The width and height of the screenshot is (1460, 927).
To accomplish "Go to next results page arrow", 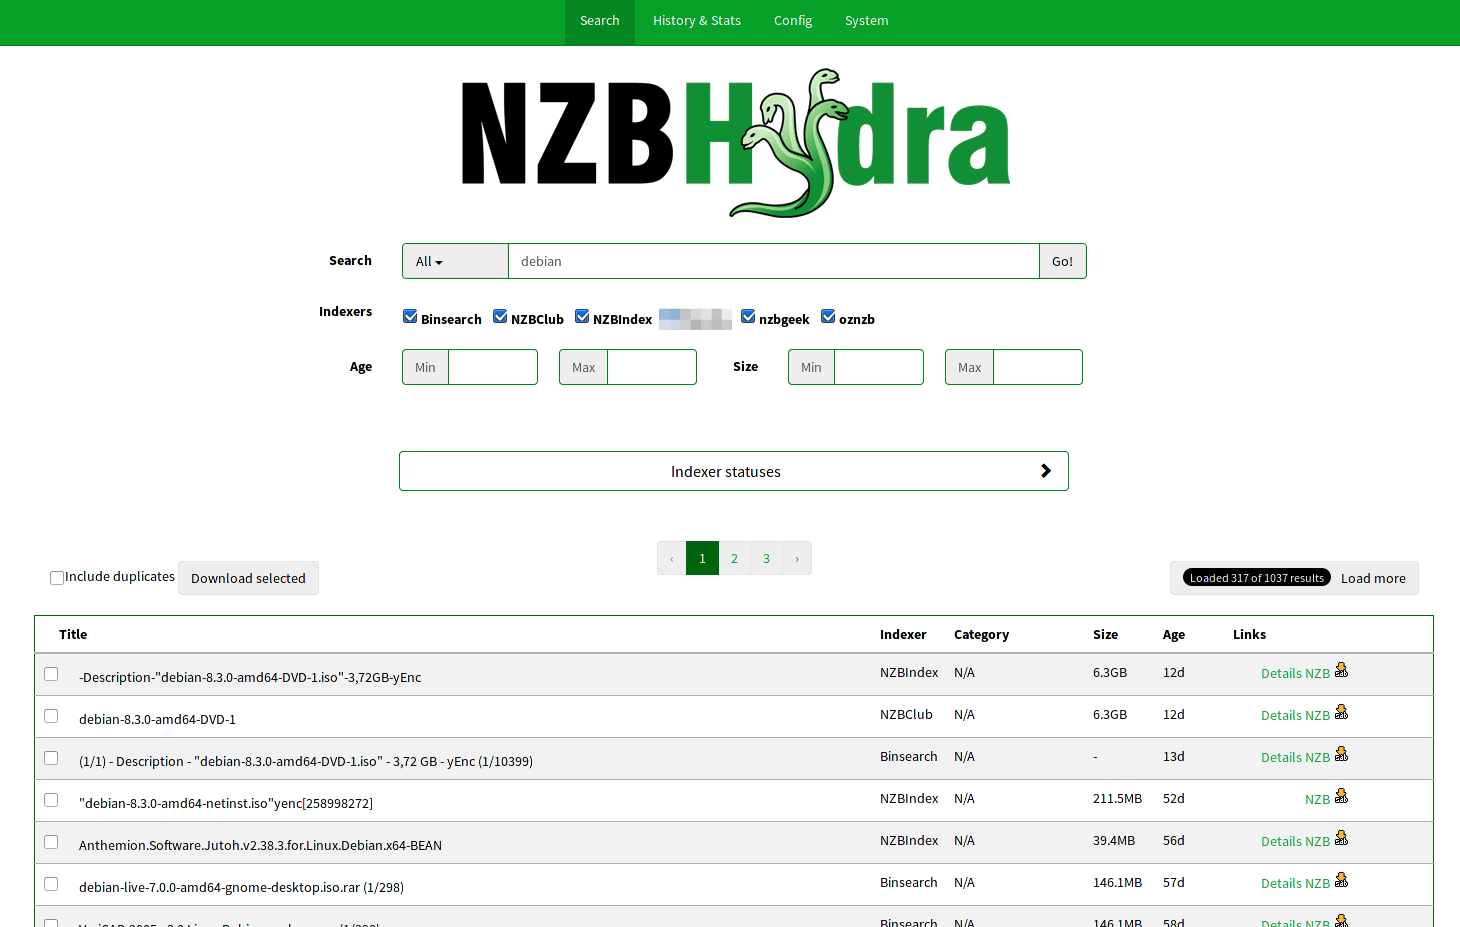I will (797, 559).
